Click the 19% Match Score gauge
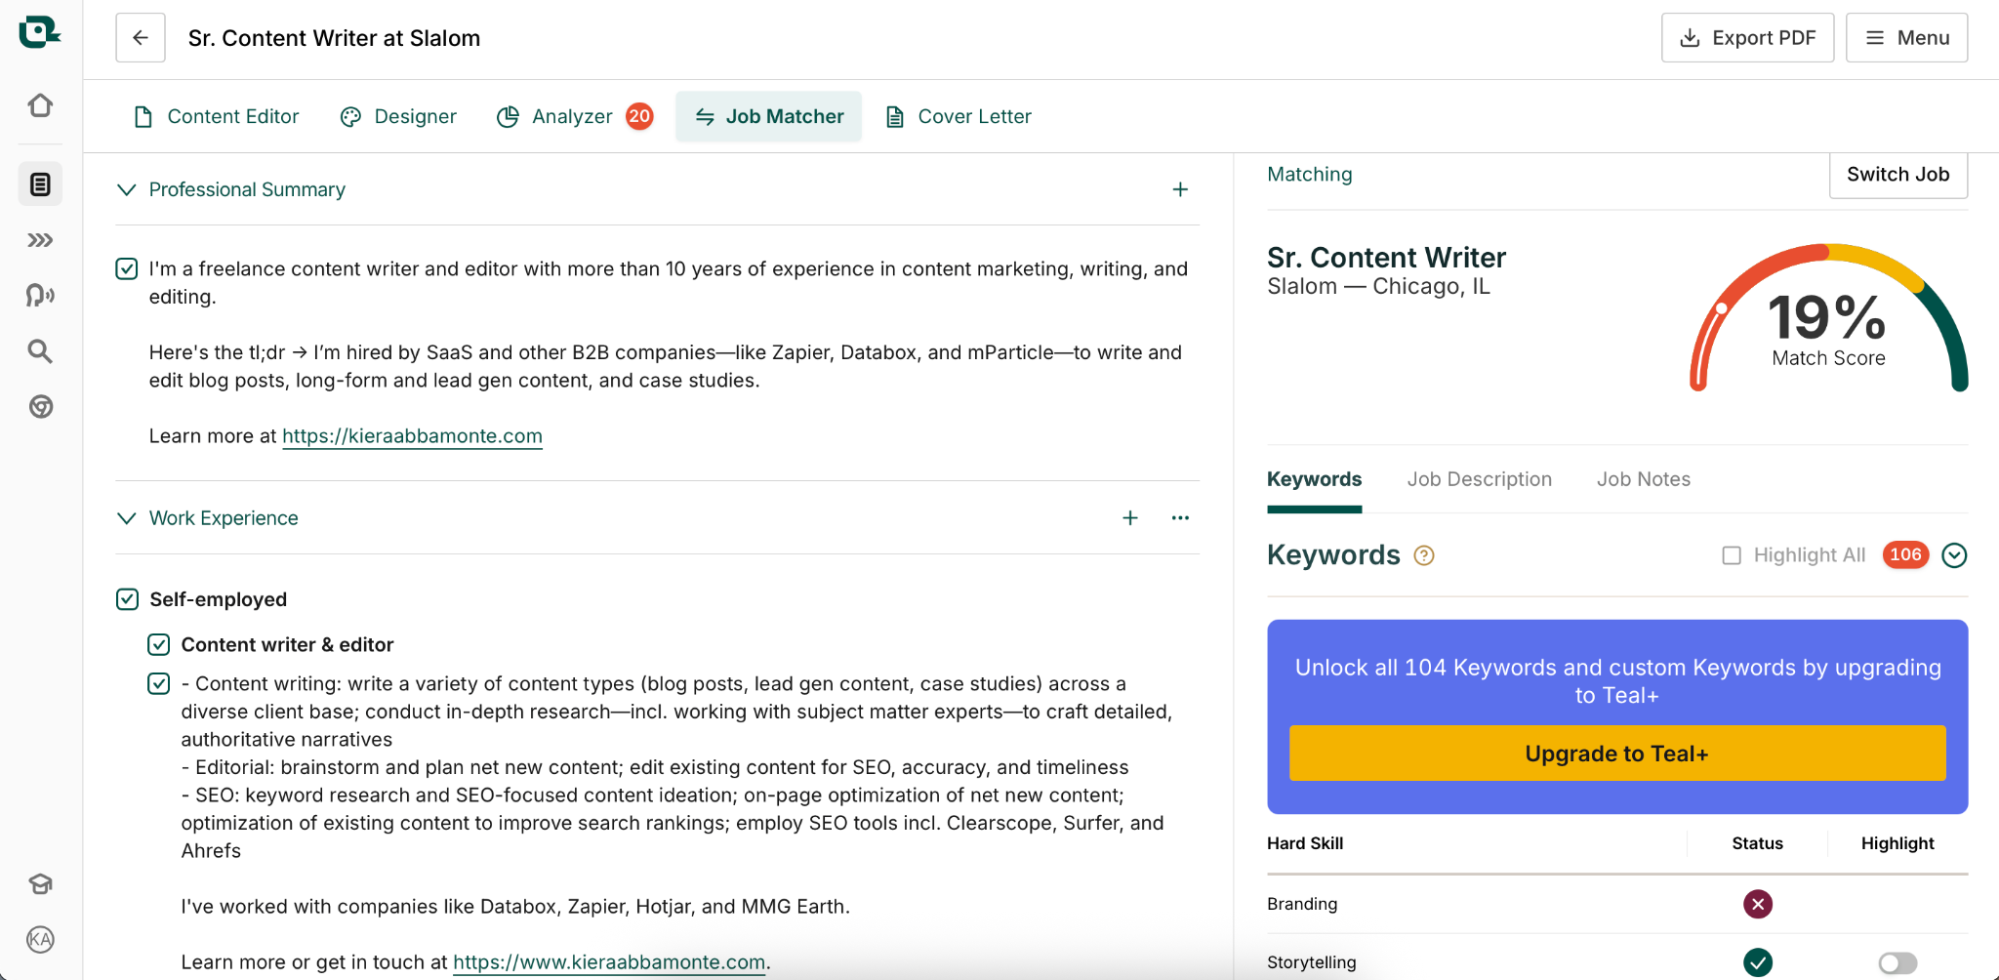 (1828, 318)
